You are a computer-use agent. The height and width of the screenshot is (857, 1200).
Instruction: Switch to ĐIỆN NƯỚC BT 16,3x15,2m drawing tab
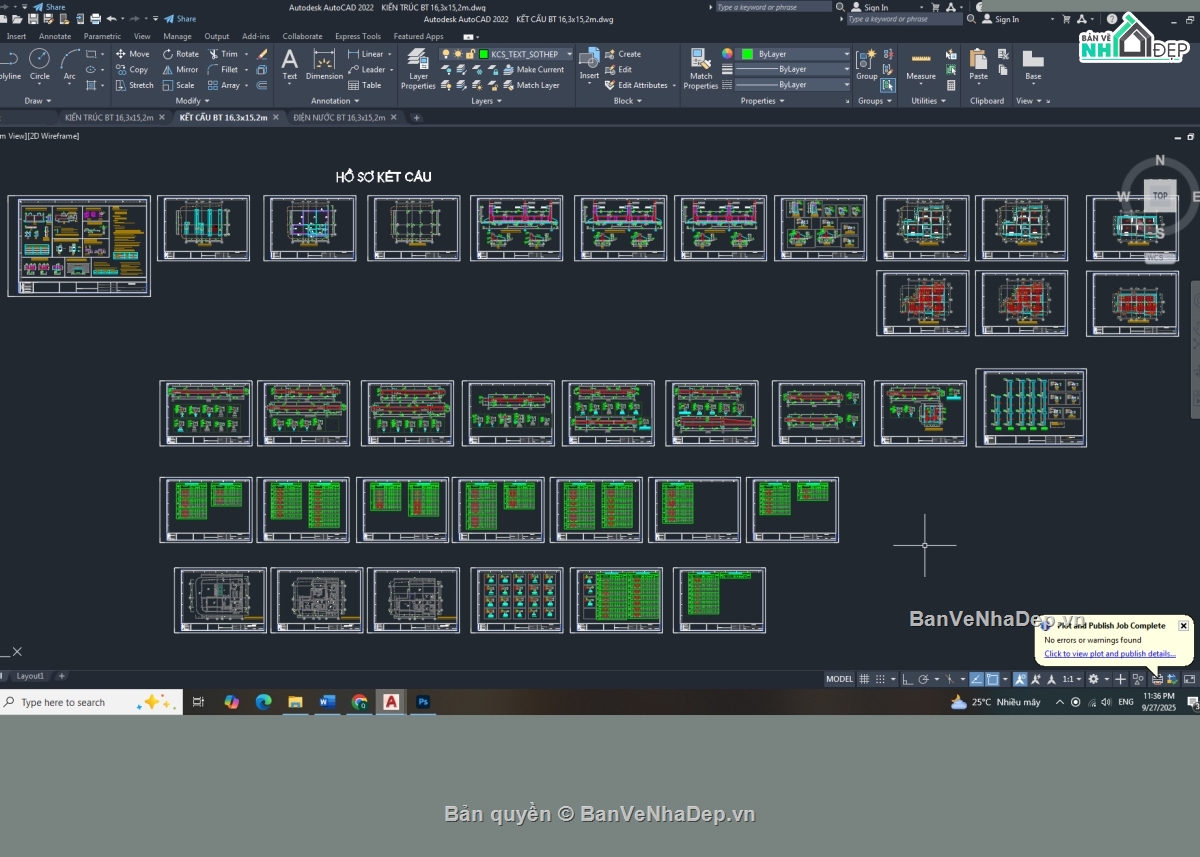(338, 118)
